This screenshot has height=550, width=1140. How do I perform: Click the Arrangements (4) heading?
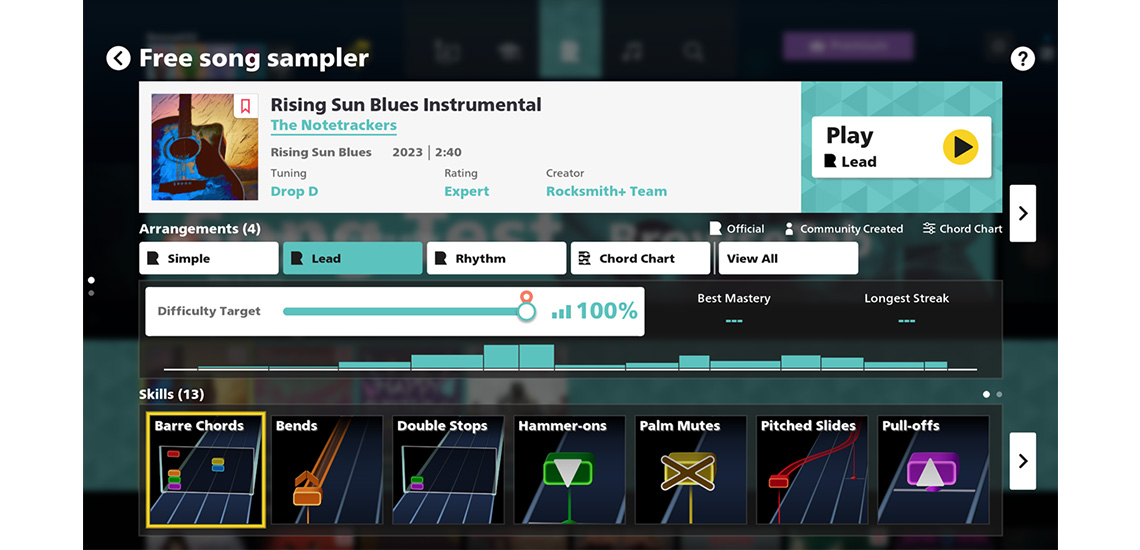(x=200, y=229)
